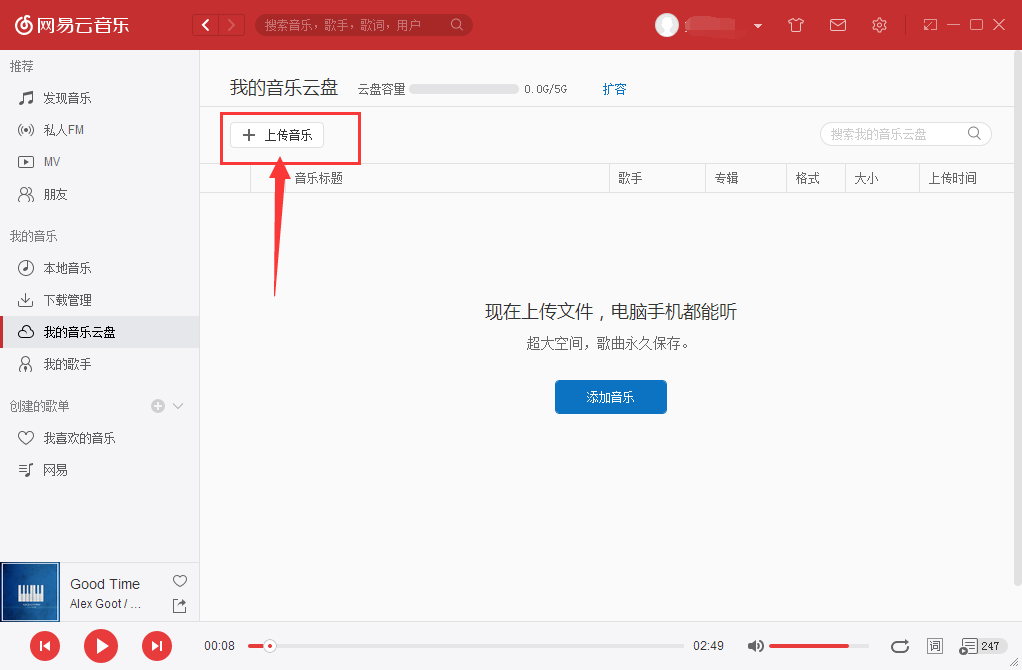Select 私人FM in the sidebar
The image size is (1022, 670).
60,129
